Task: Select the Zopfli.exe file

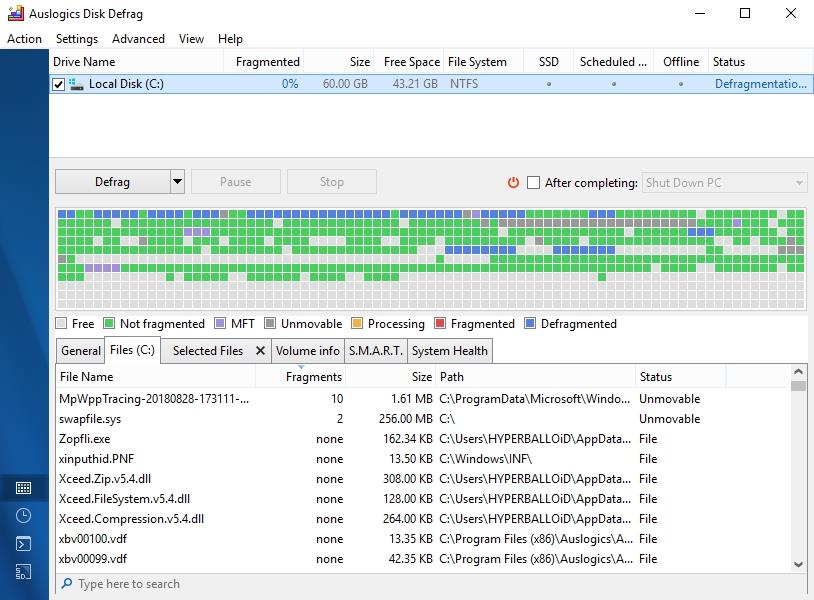Action: click(423, 439)
